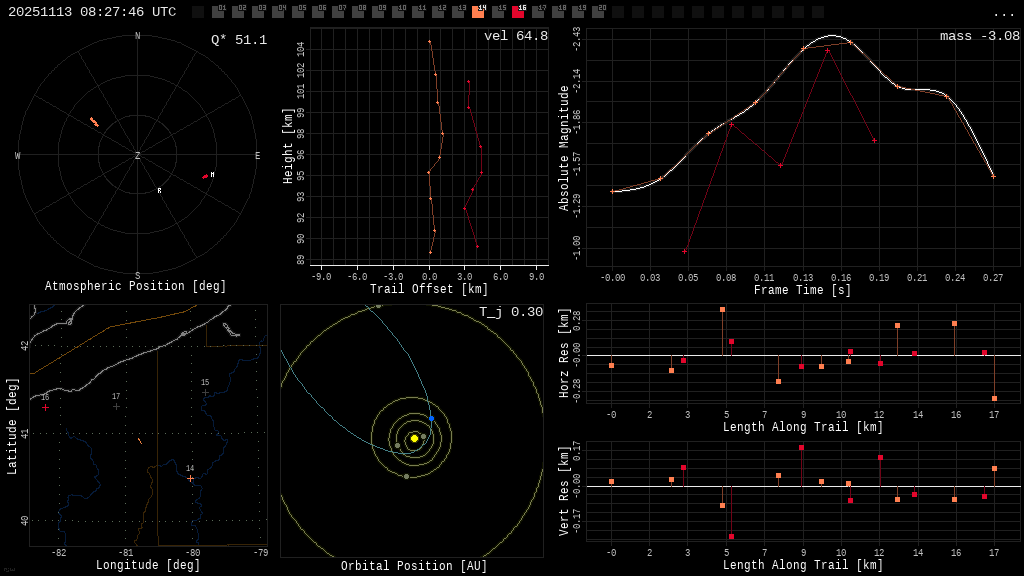
Task: Click the Longitude [deg] axis label
Action: point(148,565)
